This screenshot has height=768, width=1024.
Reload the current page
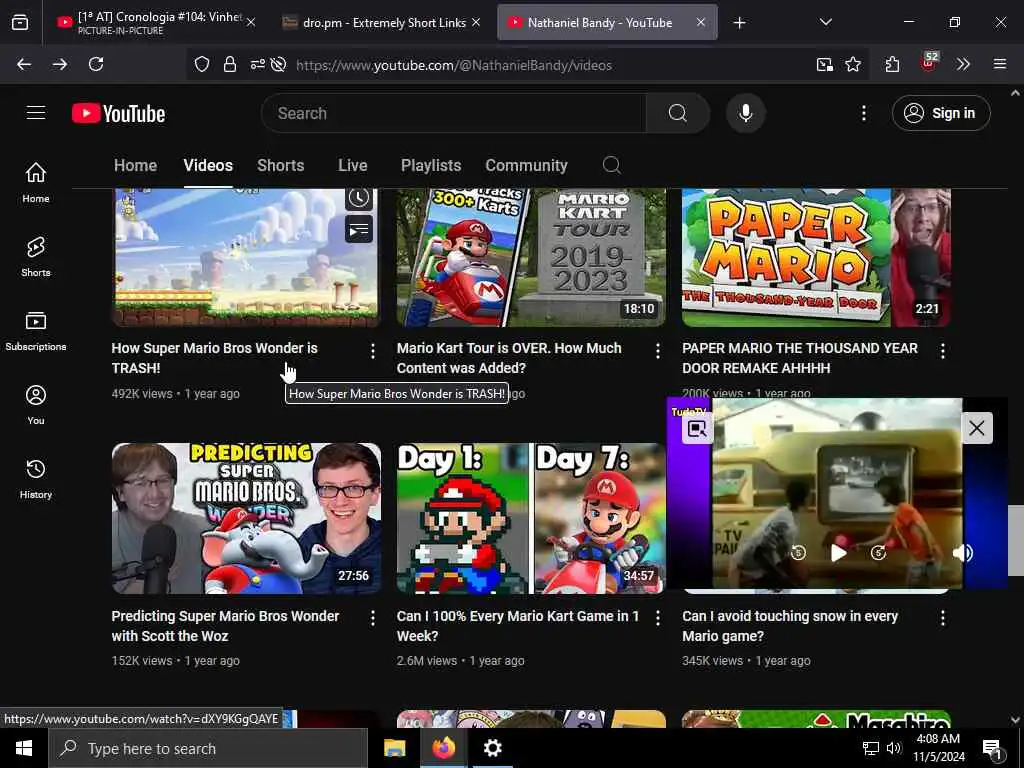pos(96,64)
